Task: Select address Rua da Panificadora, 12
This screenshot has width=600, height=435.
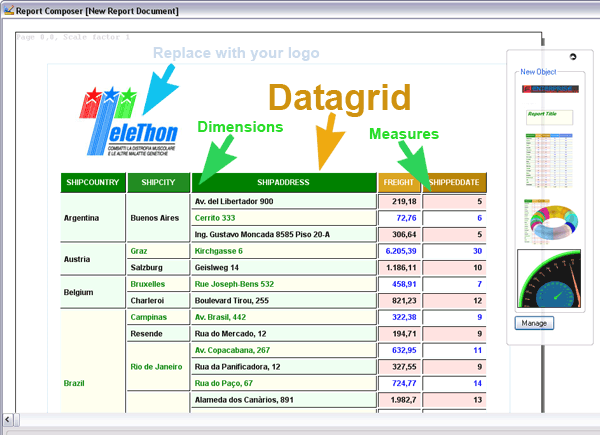Action: pos(284,367)
